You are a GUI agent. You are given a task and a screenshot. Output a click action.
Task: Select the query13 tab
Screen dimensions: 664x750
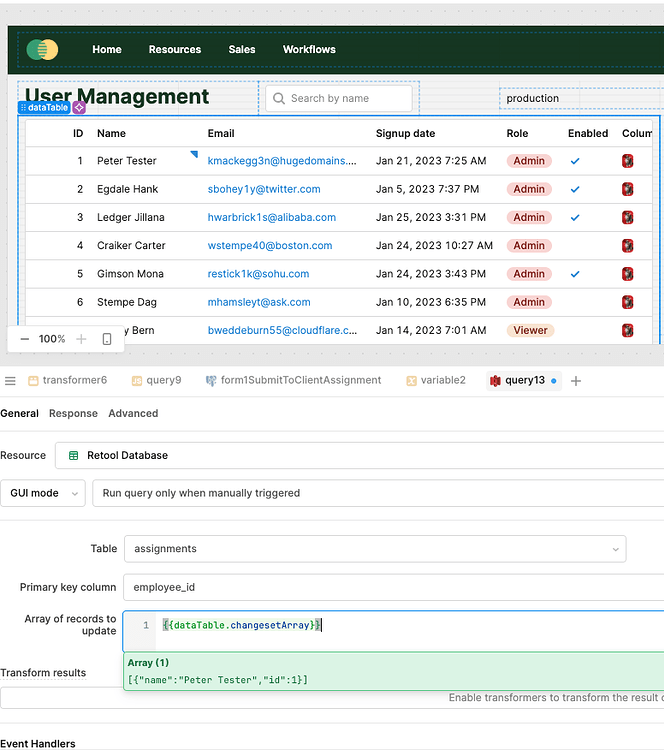(x=523, y=380)
